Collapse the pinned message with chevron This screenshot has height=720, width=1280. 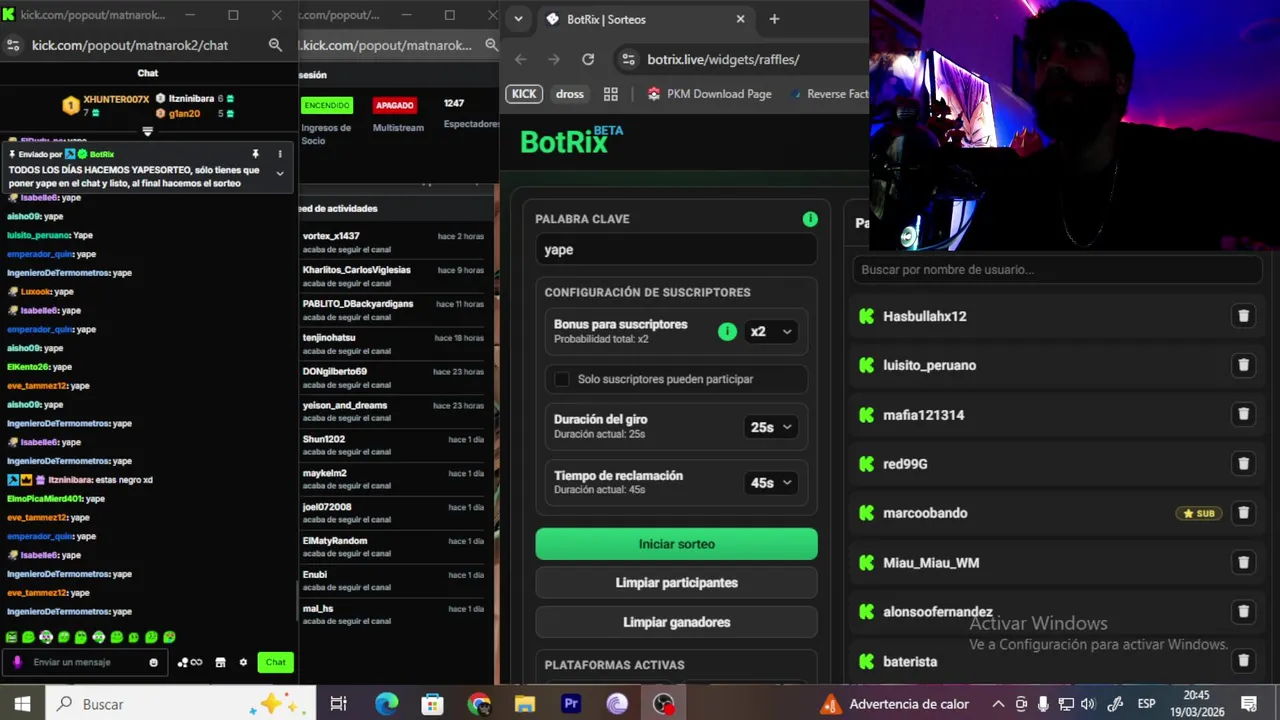click(x=280, y=173)
